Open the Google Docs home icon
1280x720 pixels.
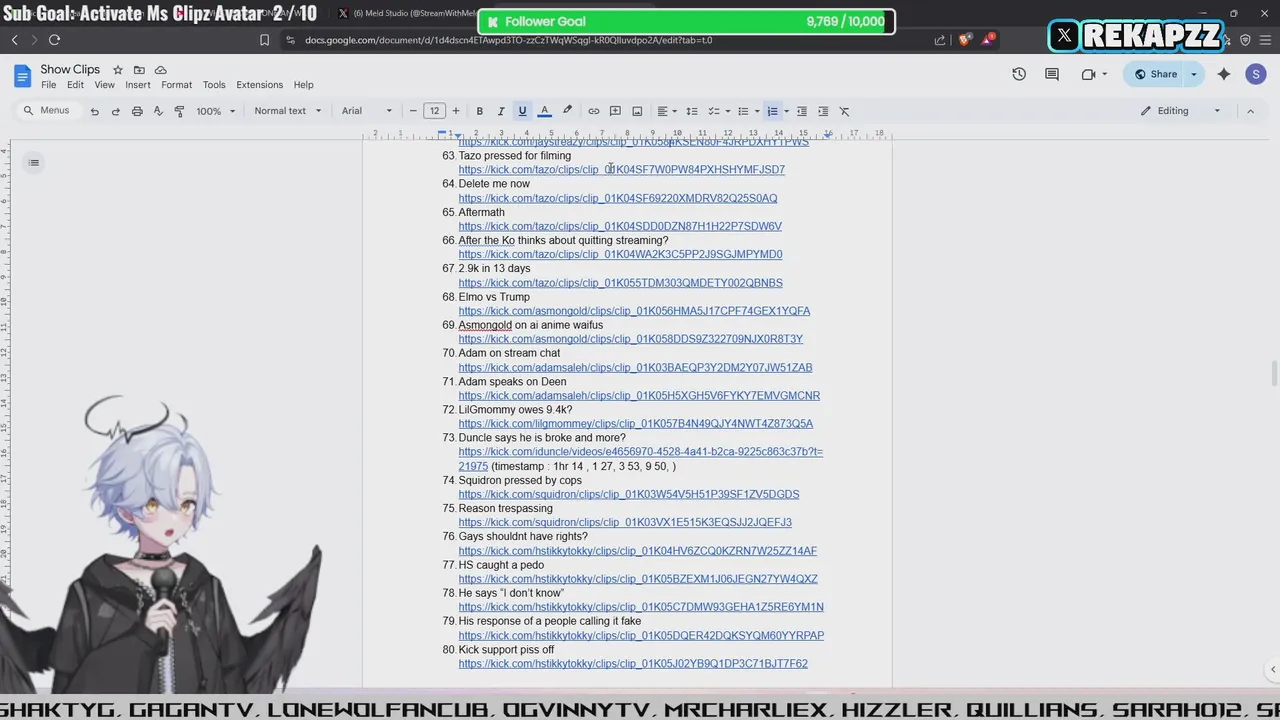(x=22, y=76)
